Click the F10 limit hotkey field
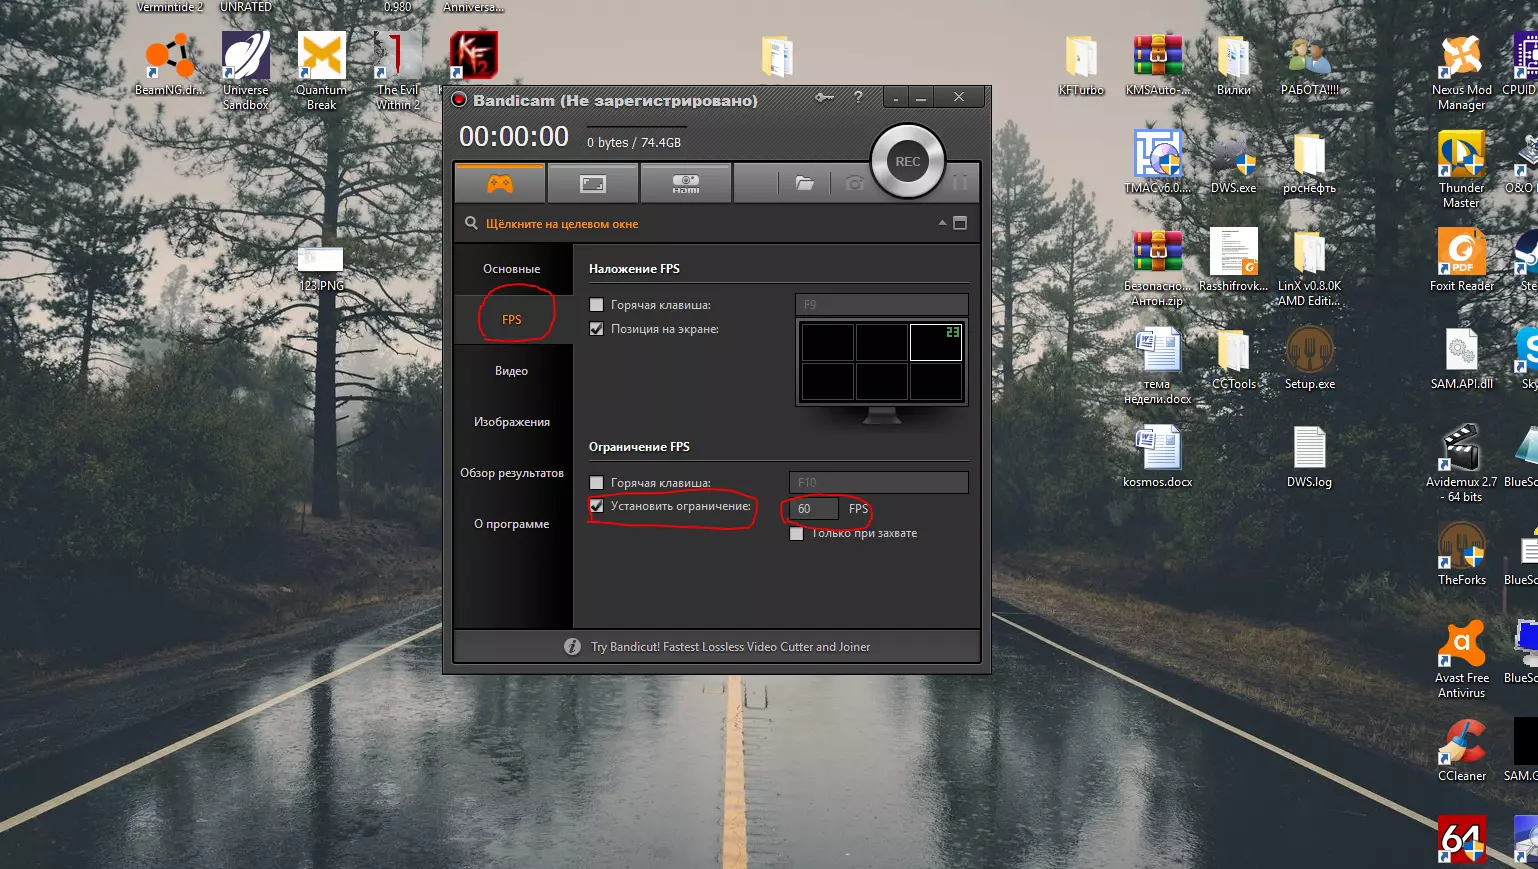 [879, 483]
